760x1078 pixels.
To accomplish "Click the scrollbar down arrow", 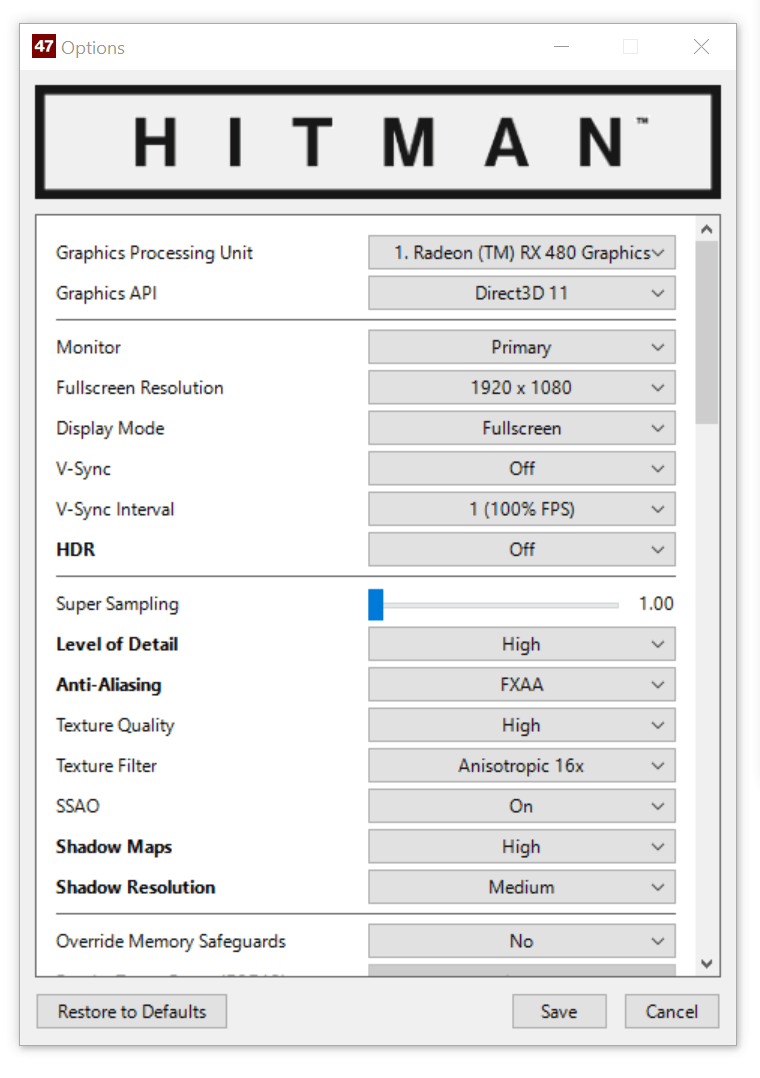I will [706, 963].
